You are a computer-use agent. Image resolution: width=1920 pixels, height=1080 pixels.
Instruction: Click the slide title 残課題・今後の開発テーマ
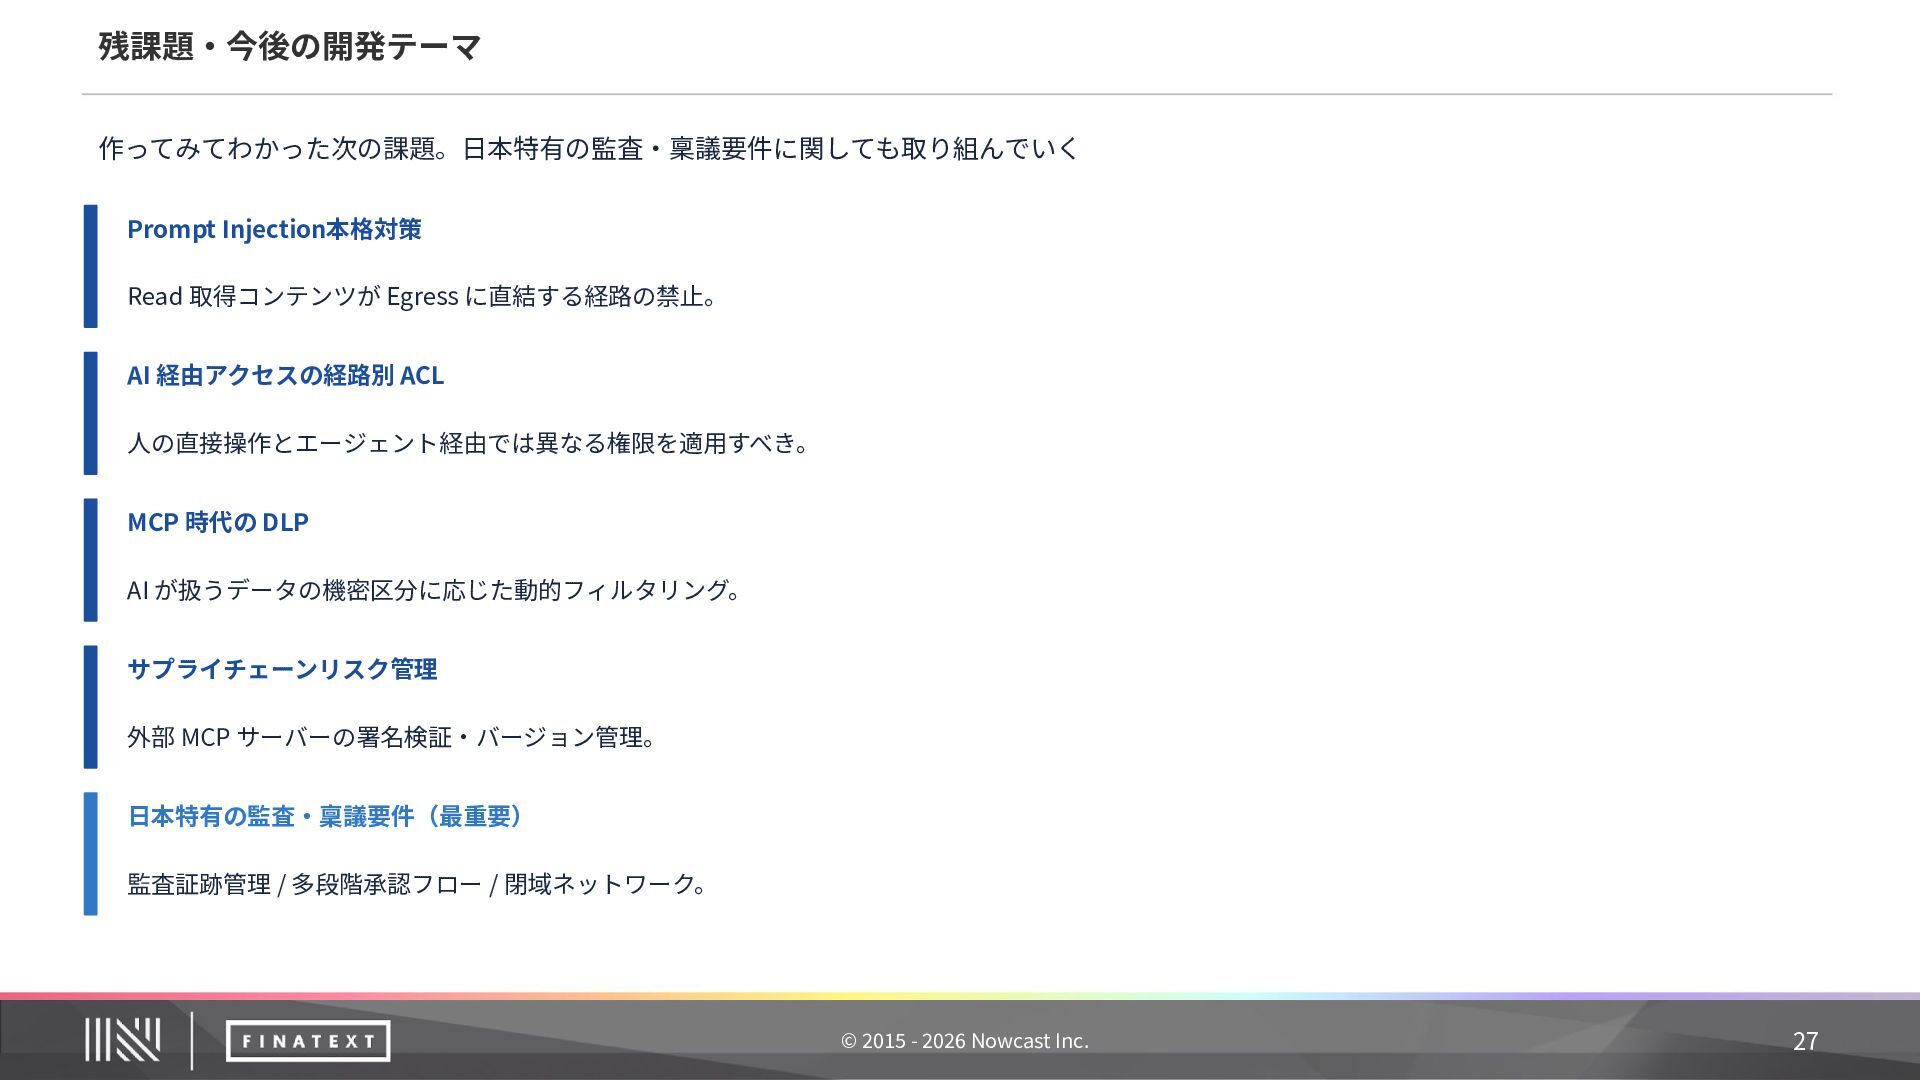tap(290, 46)
